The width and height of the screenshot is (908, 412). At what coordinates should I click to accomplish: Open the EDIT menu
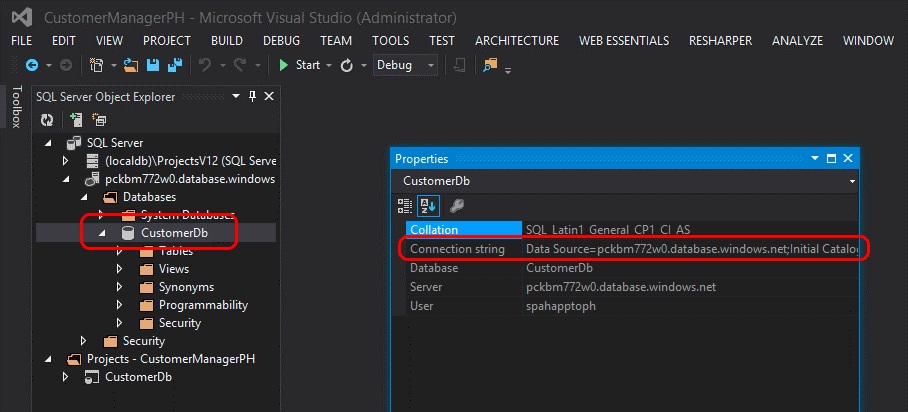(x=64, y=41)
